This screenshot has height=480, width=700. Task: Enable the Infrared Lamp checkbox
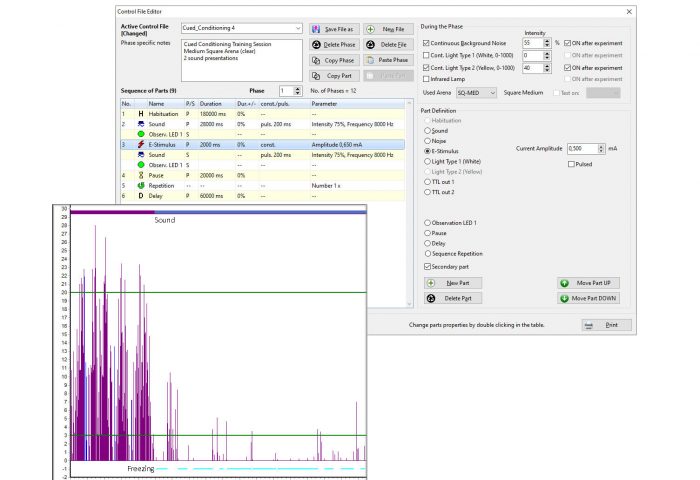pos(427,79)
